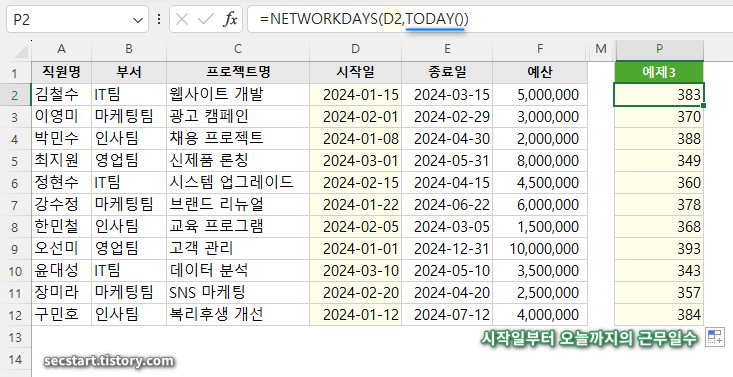This screenshot has height=377, width=733.
Task: Click inside the Name Box showing P2
Action: point(70,19)
